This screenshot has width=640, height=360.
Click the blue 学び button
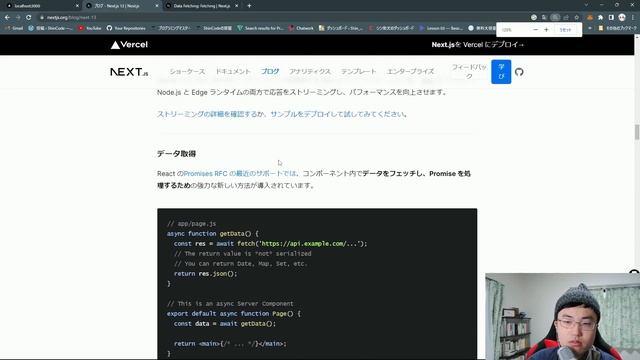tap(501, 71)
